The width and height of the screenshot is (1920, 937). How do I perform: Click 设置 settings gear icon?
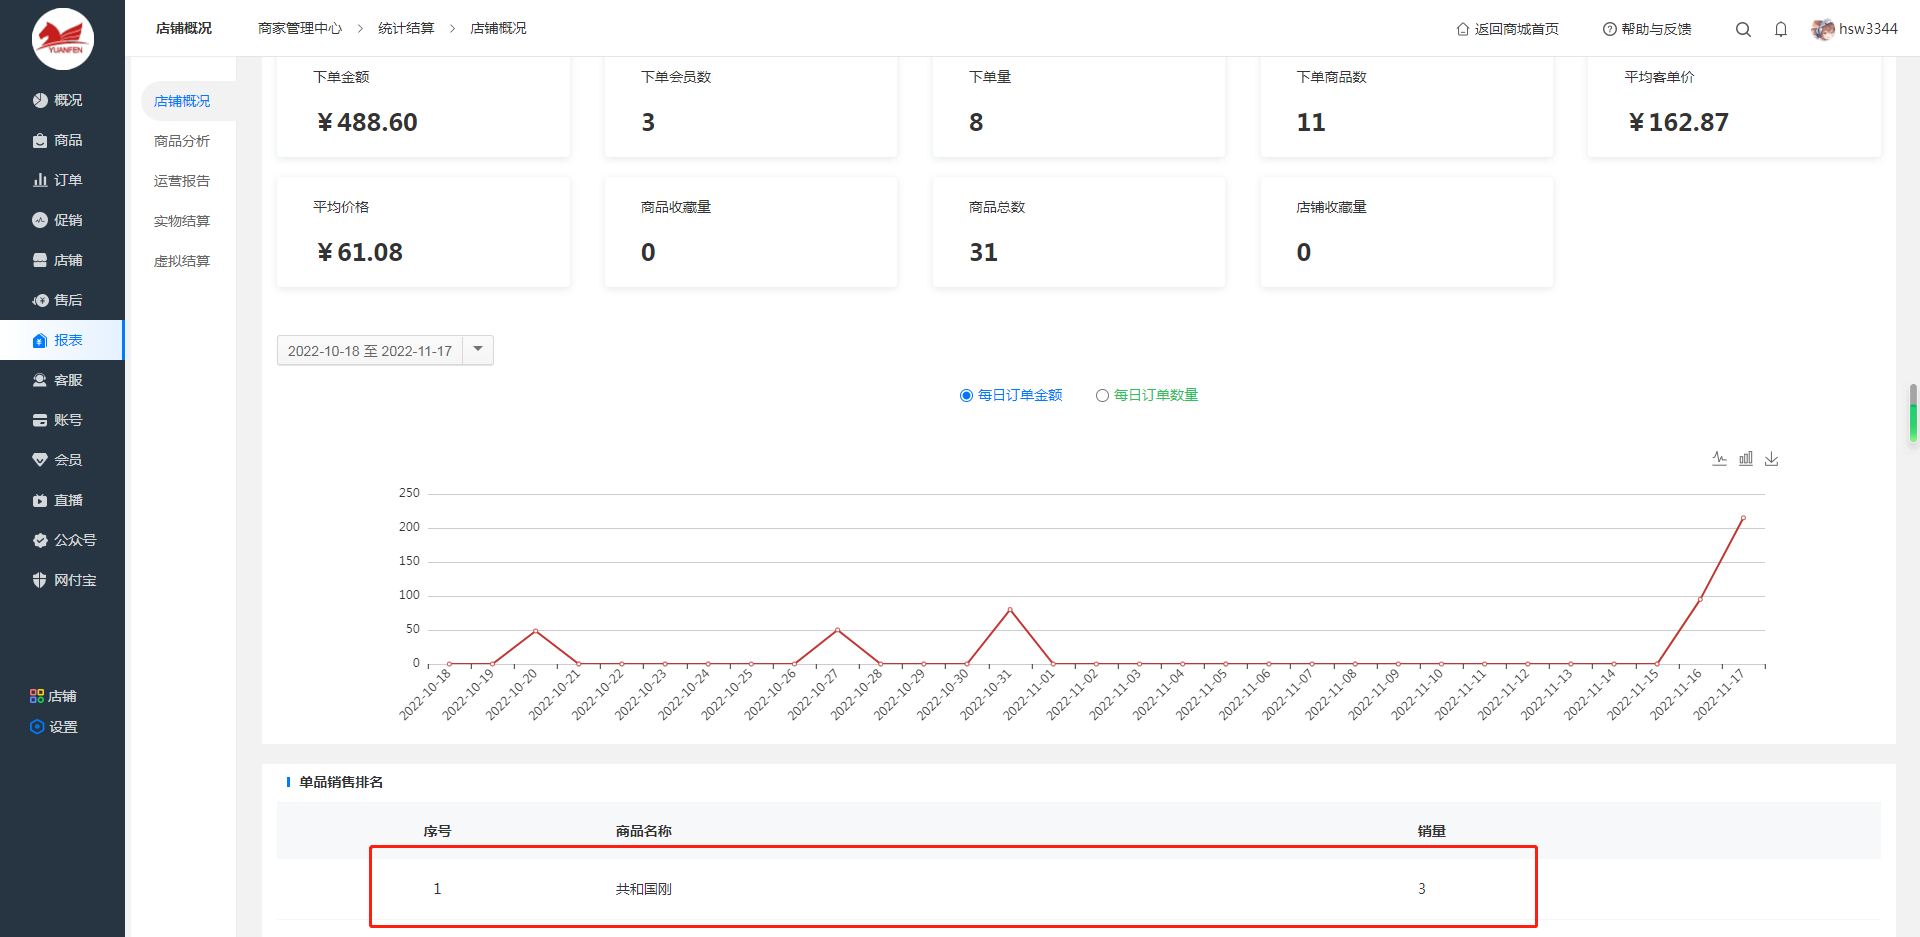tap(37, 727)
